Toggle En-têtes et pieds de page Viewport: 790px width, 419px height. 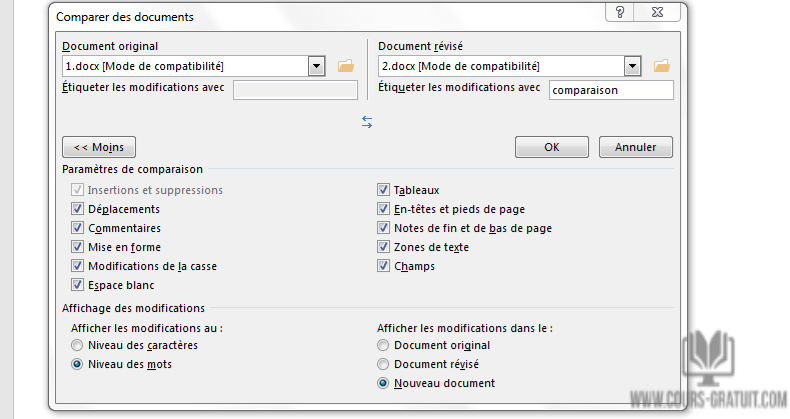click(383, 209)
